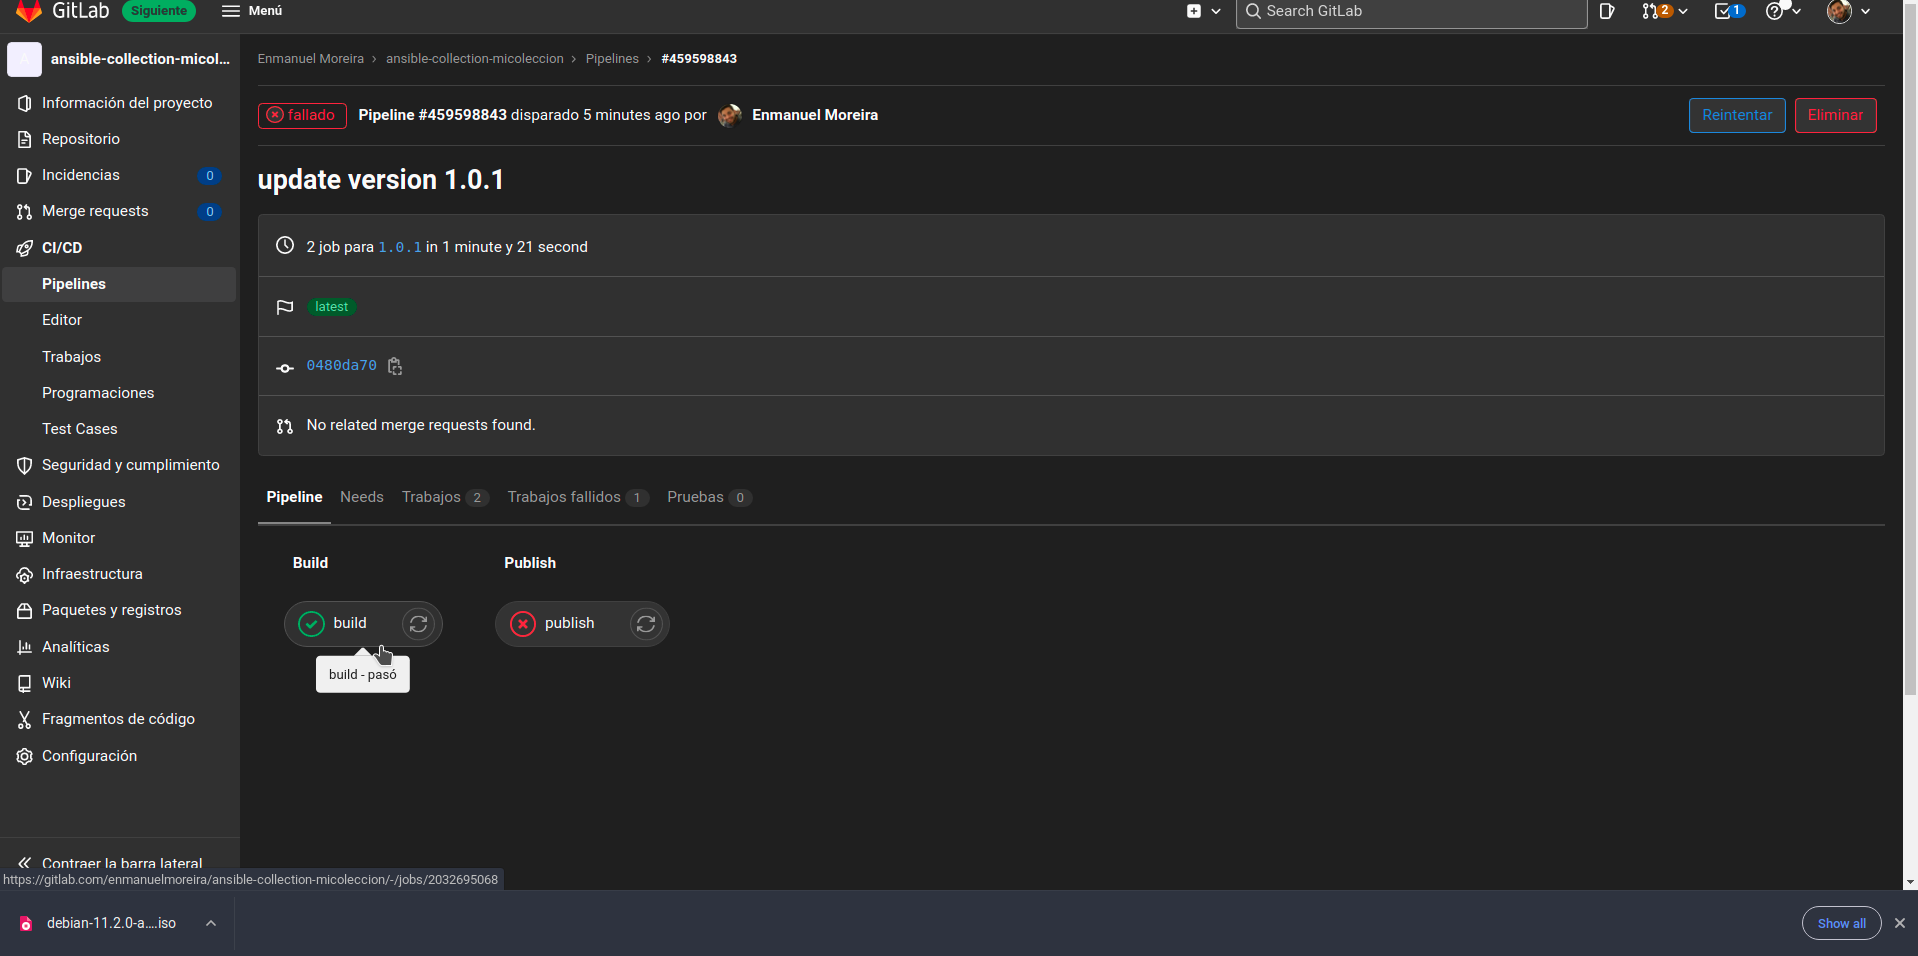Click the GitLab fox logo
1918x956 pixels.
pyautogui.click(x=28, y=11)
